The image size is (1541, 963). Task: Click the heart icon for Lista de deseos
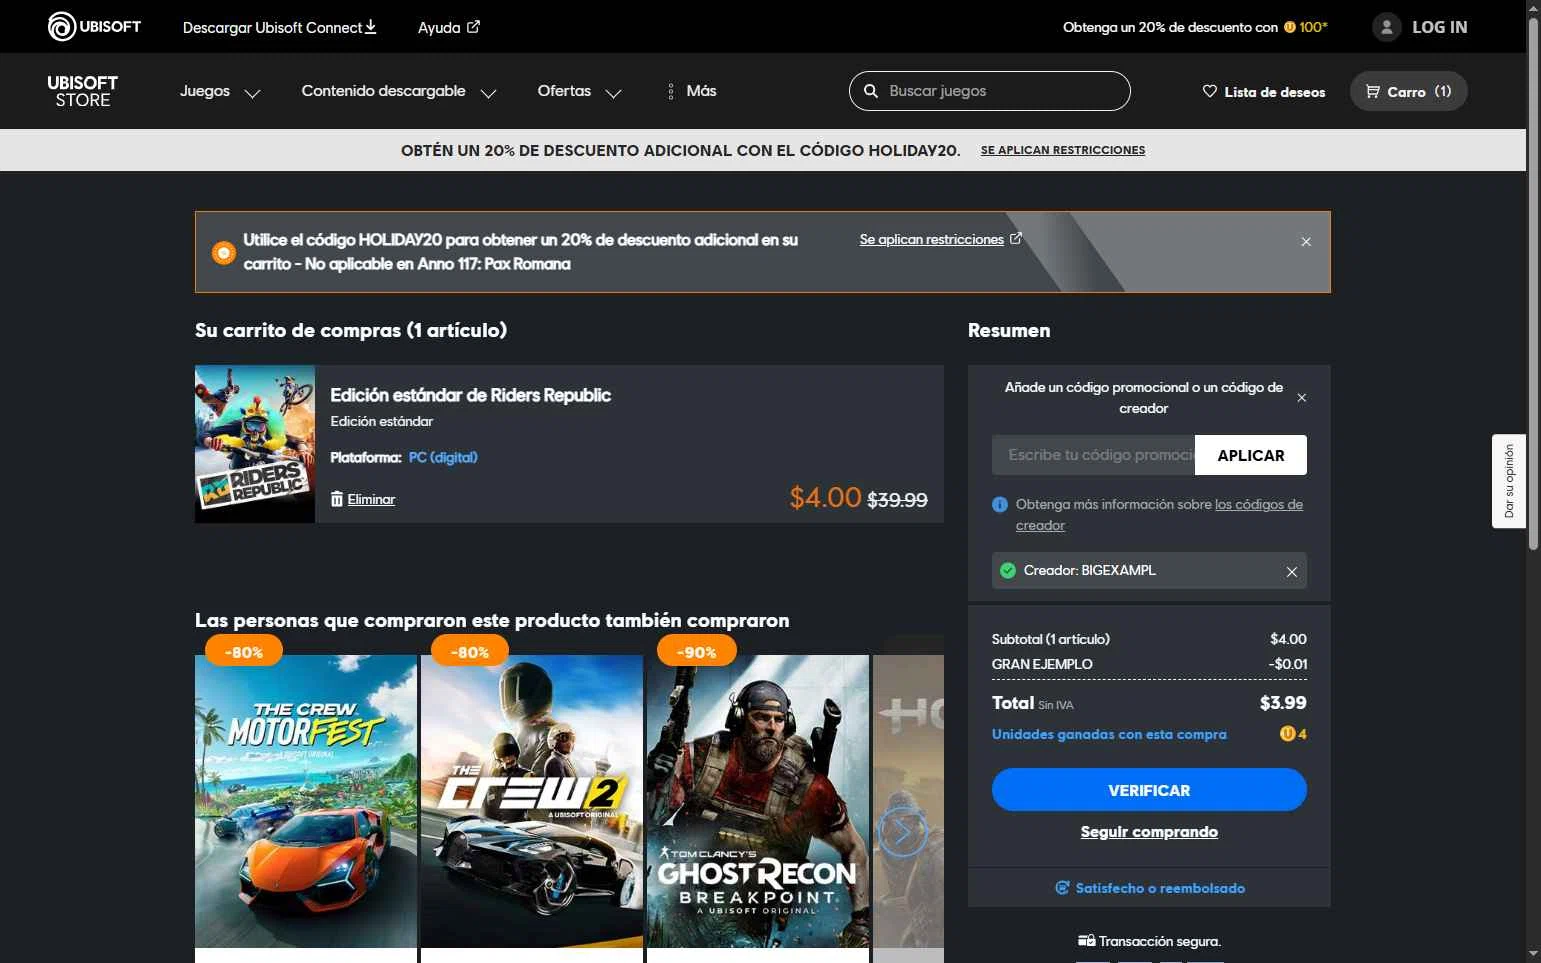point(1210,91)
